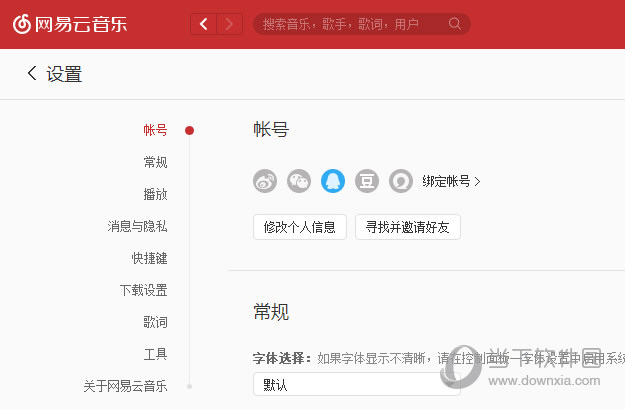Bind the Douban account icon
Viewport: 625px width, 410px height.
[367, 181]
